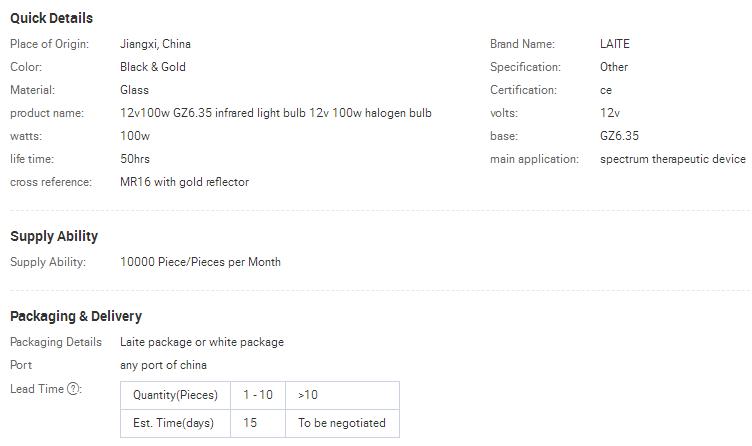This screenshot has height=446, width=752.
Task: Click the "Quantity(Pieces)" table header cell
Action: (175, 395)
